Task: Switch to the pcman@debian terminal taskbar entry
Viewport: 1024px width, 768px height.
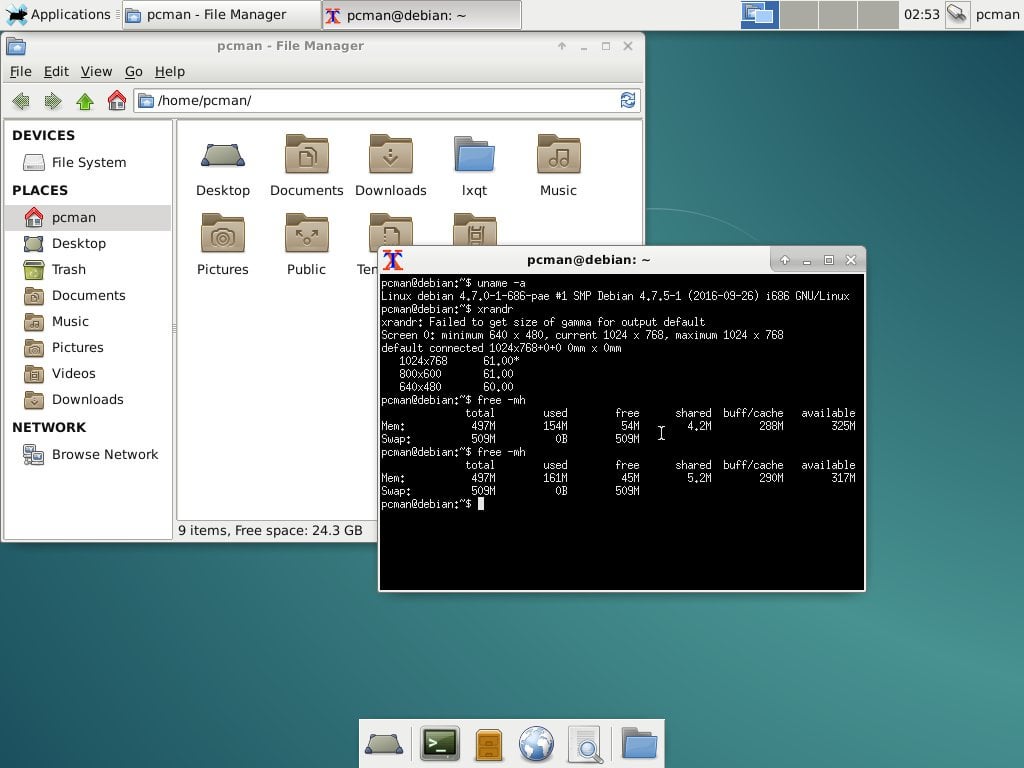Action: (x=420, y=14)
